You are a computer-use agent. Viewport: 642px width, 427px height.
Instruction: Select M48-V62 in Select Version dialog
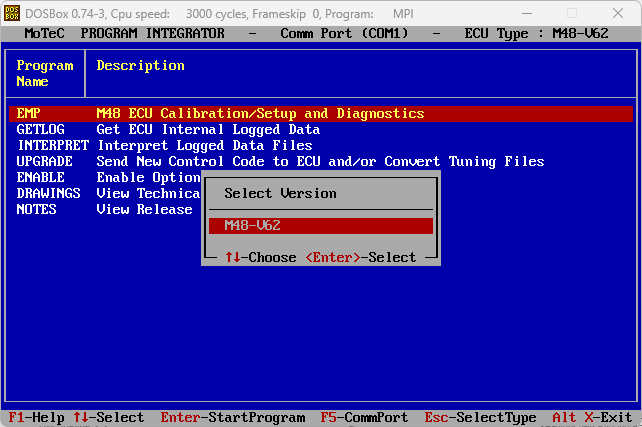click(x=320, y=226)
